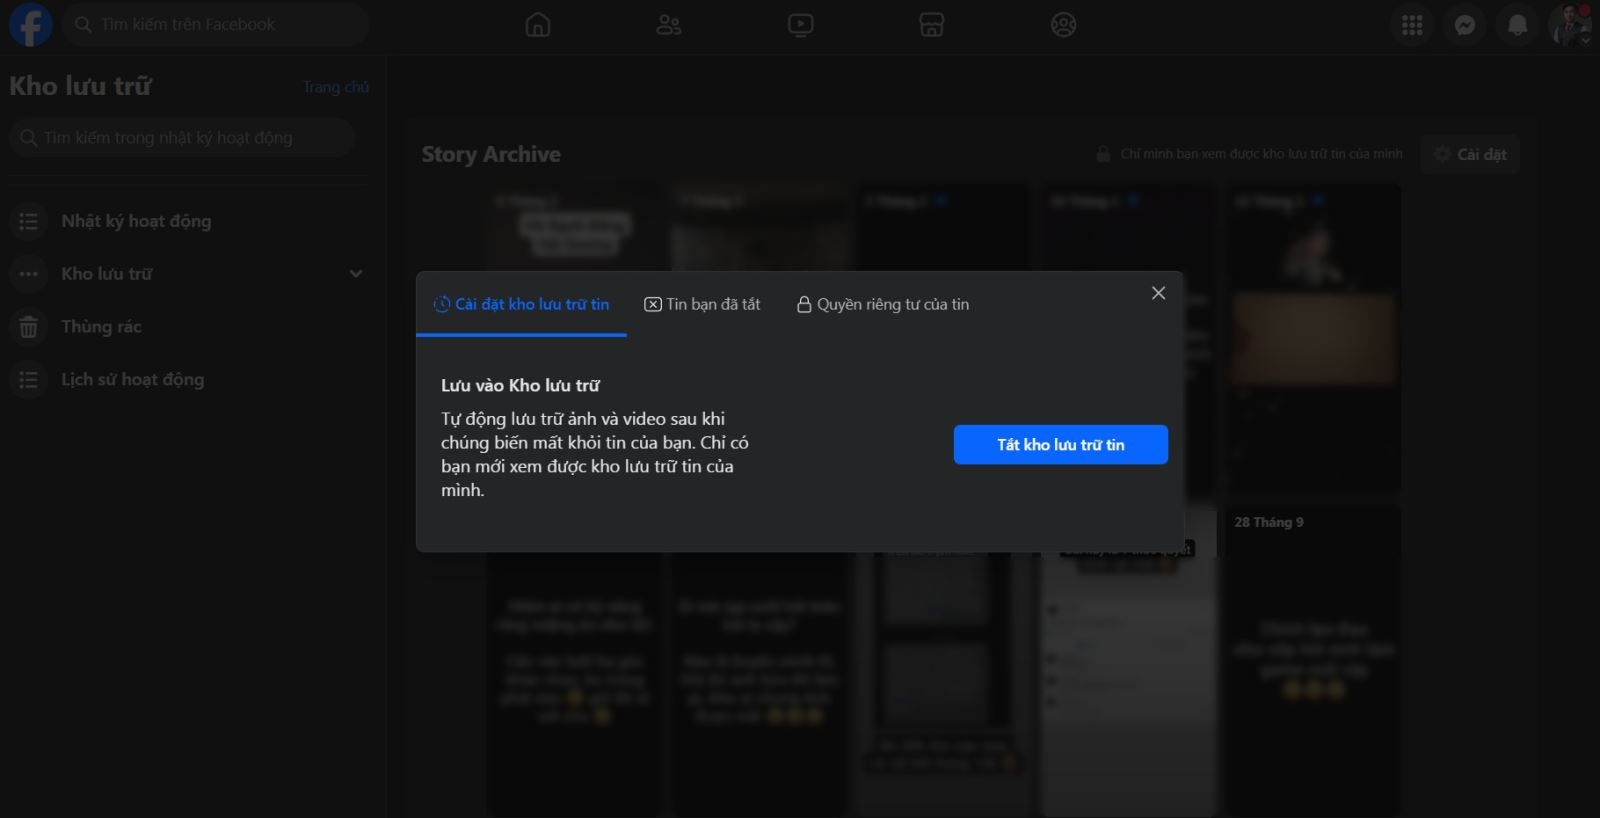This screenshot has width=1600, height=818.
Task: Click the Cài đặt button in Story Archive
Action: (x=1470, y=154)
